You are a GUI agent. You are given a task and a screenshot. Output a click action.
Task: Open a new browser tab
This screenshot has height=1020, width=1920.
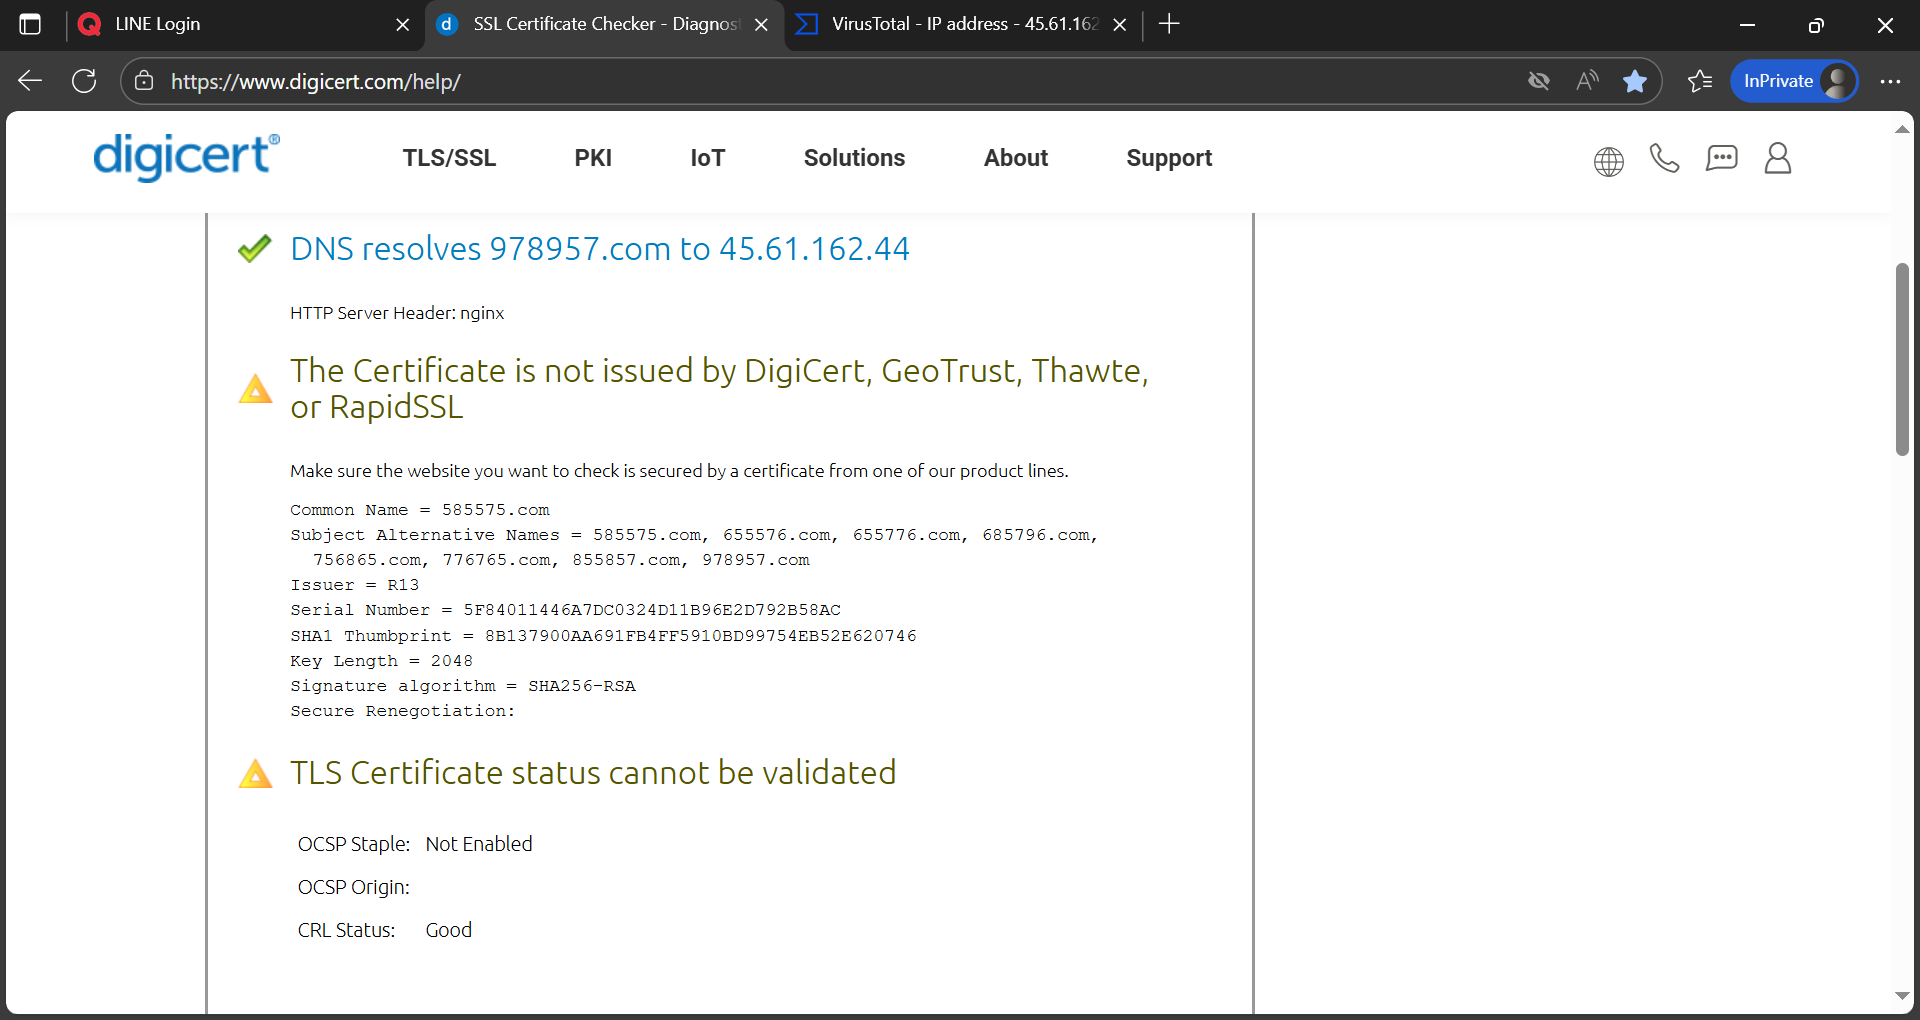point(1169,24)
